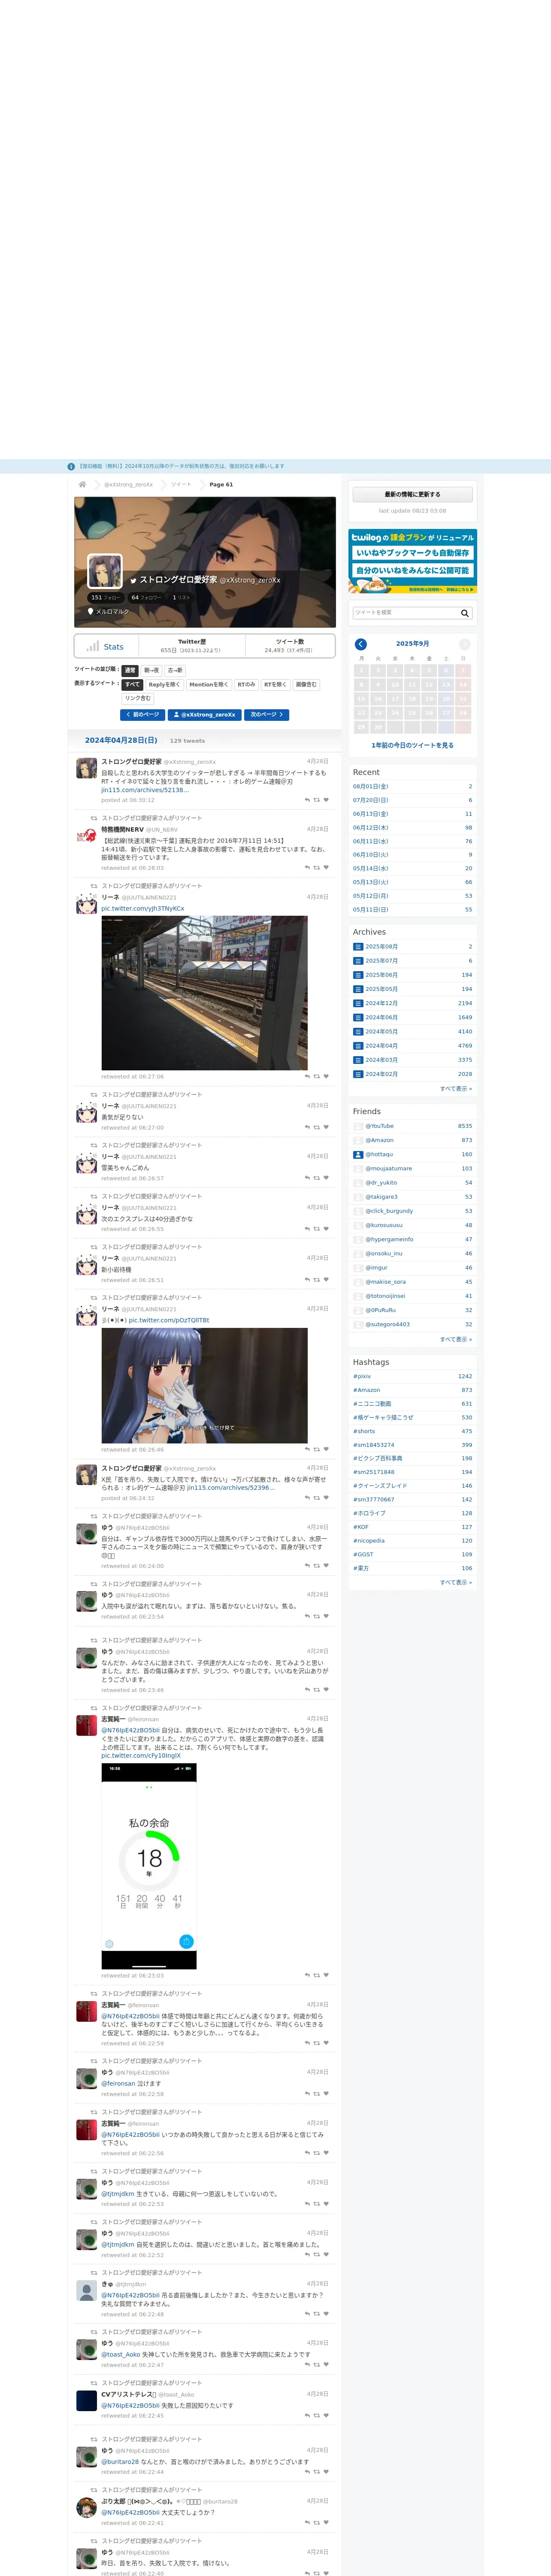Select 通常 sort order
This screenshot has width=551, height=2576.
click(x=130, y=670)
